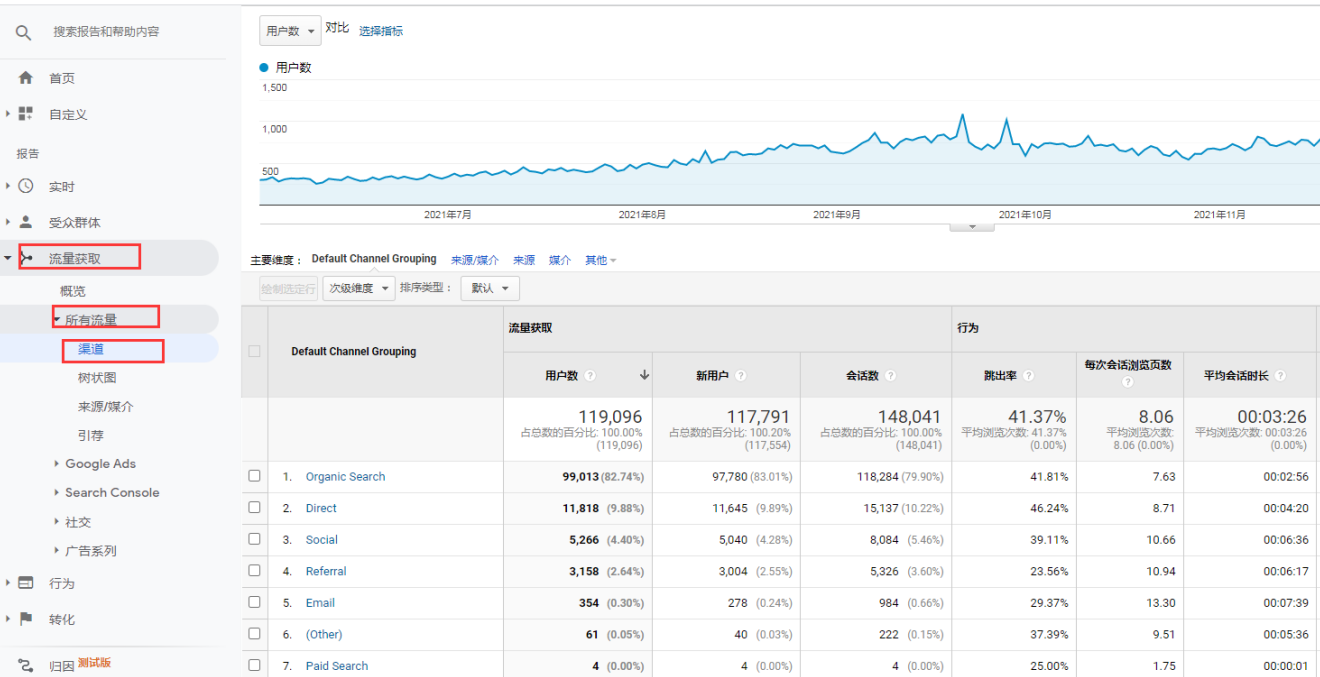Open the 树状图 report in sidebar
Image resolution: width=1320 pixels, height=677 pixels.
tap(97, 378)
